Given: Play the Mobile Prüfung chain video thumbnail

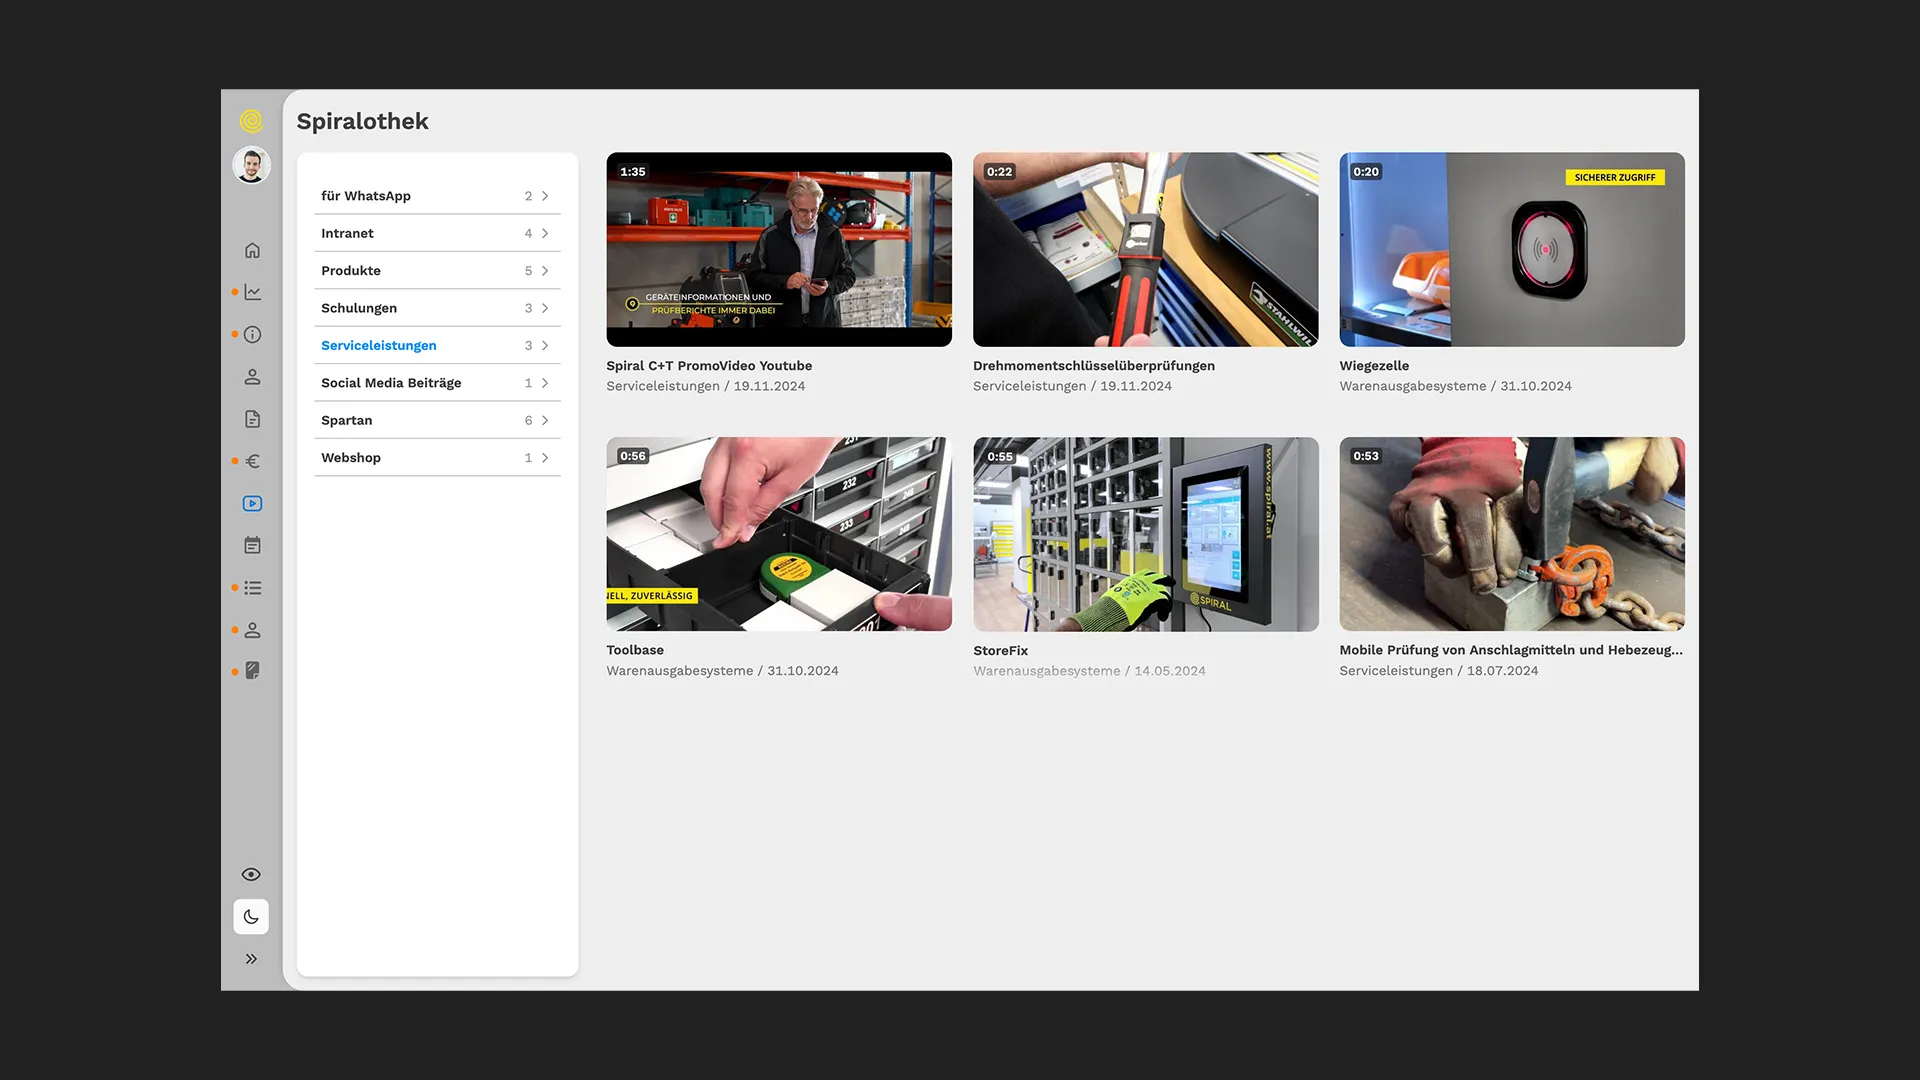Looking at the screenshot, I should (x=1512, y=534).
